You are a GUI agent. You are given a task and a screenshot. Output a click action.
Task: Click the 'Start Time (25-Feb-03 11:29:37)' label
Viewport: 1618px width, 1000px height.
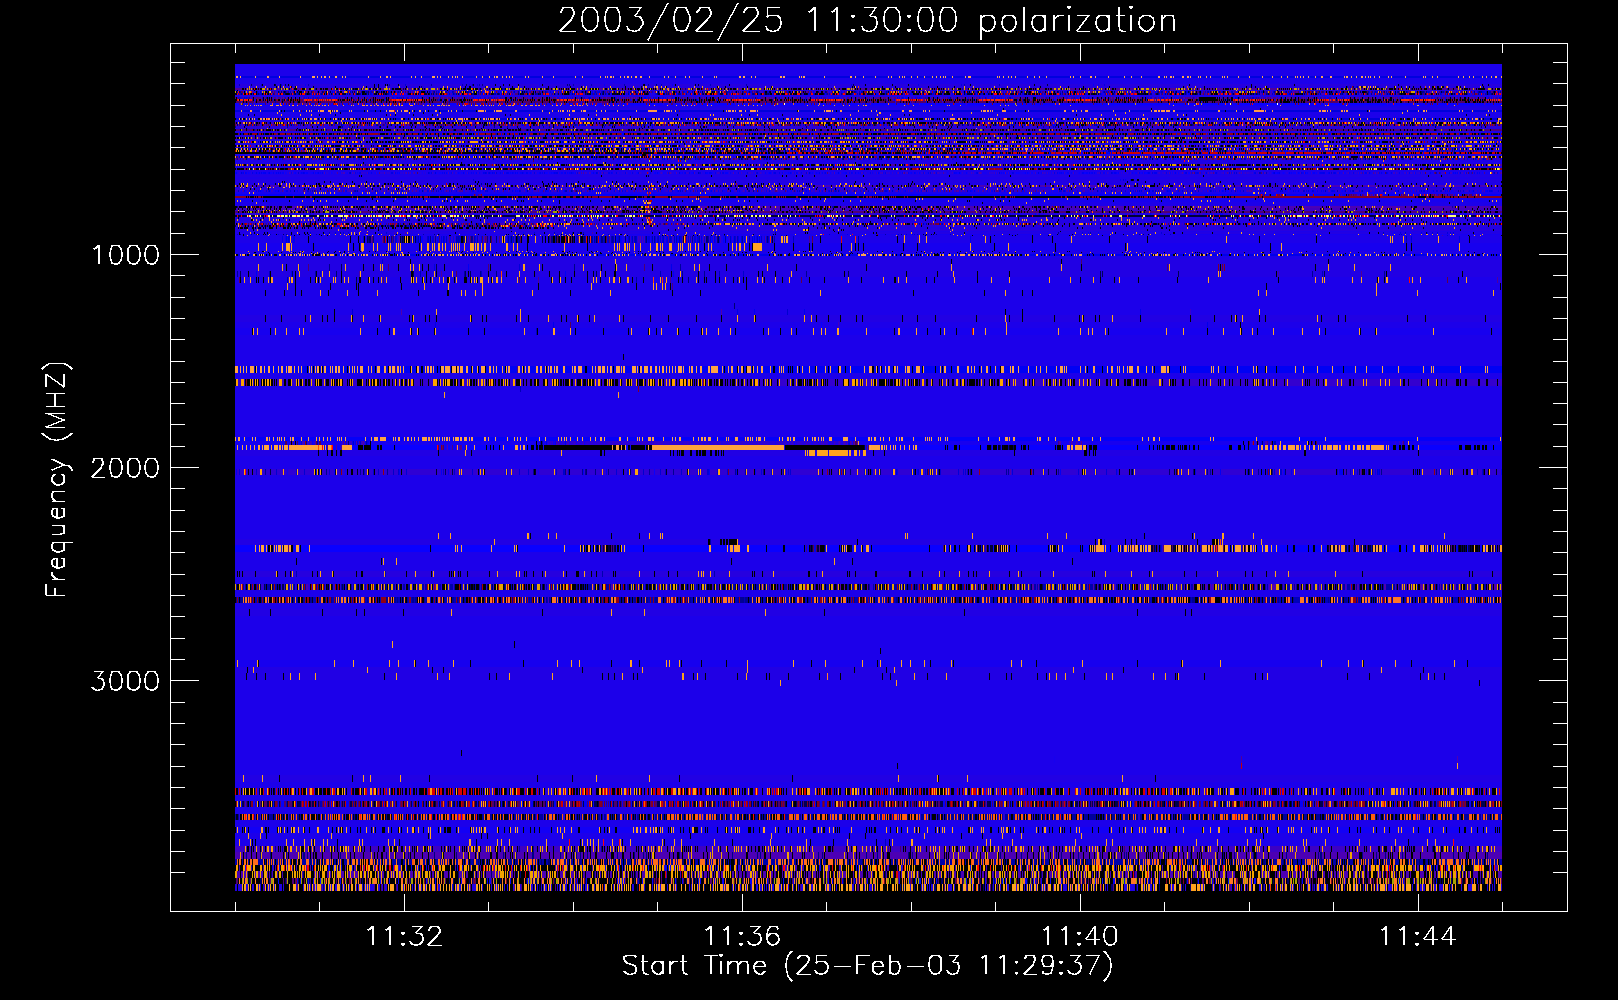pyautogui.click(x=868, y=966)
